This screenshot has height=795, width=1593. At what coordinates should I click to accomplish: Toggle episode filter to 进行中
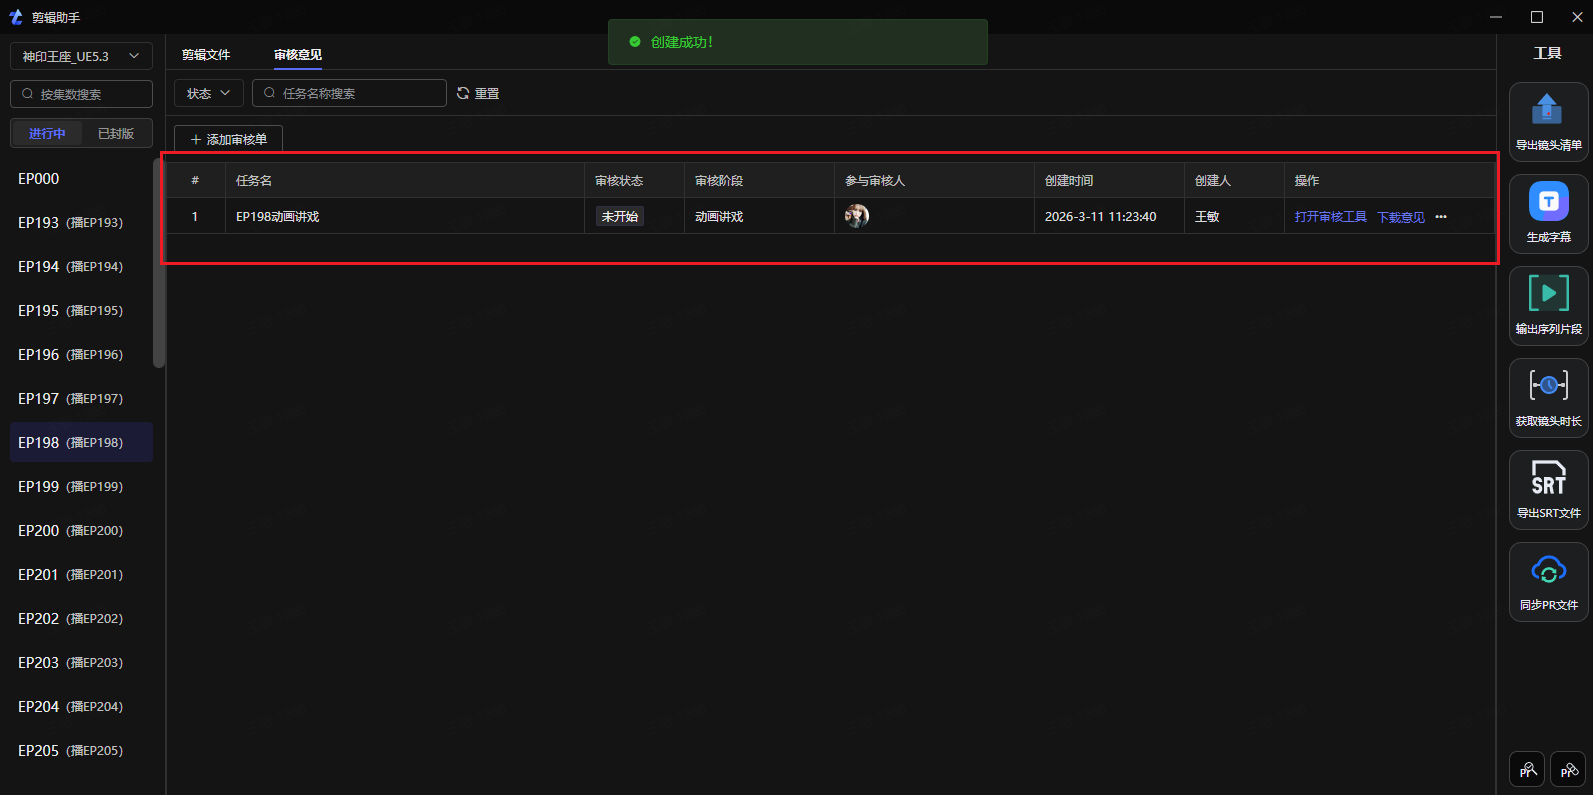point(47,133)
